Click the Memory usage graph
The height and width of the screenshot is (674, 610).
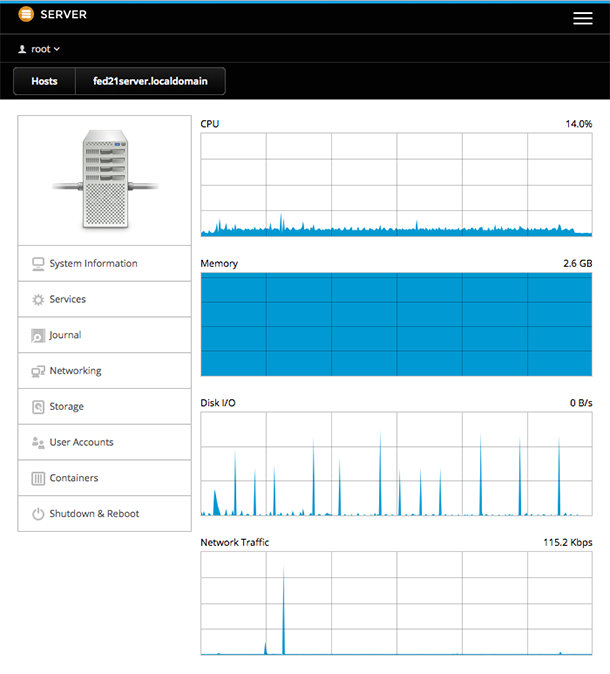point(396,324)
